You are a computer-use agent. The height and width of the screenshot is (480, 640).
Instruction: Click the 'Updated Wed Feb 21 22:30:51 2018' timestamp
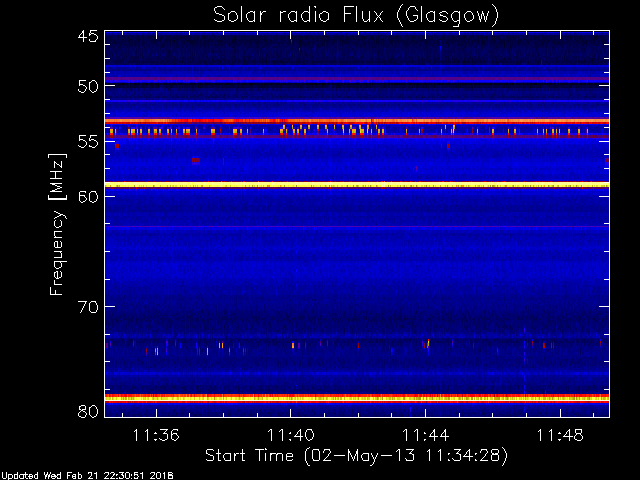pos(87,476)
